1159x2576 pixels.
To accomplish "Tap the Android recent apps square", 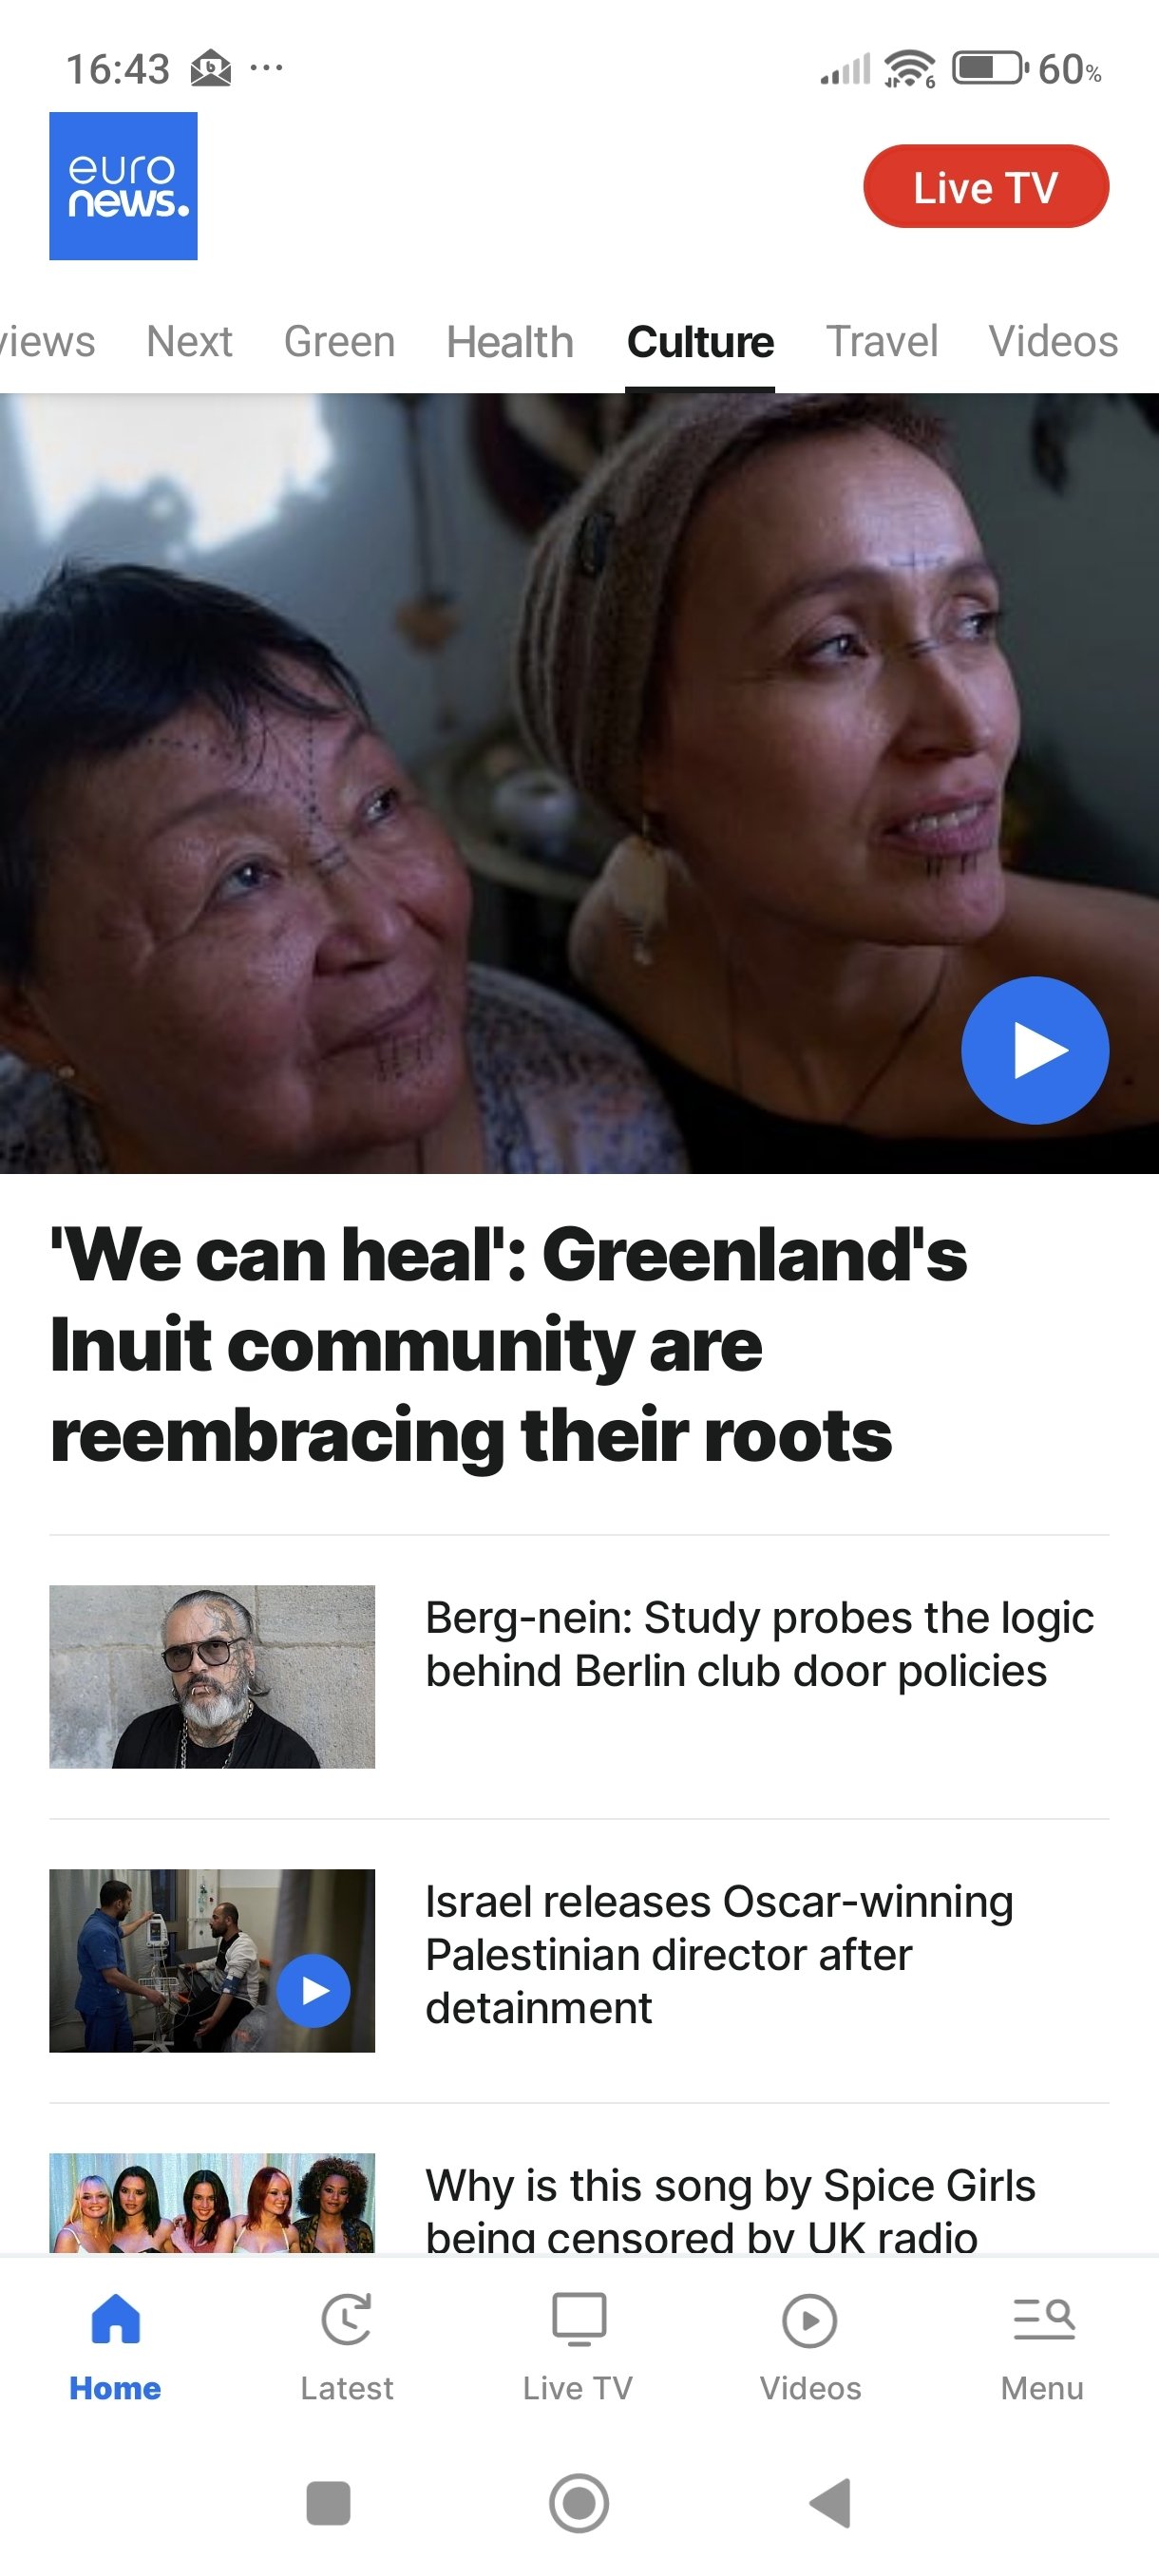I will point(328,2503).
